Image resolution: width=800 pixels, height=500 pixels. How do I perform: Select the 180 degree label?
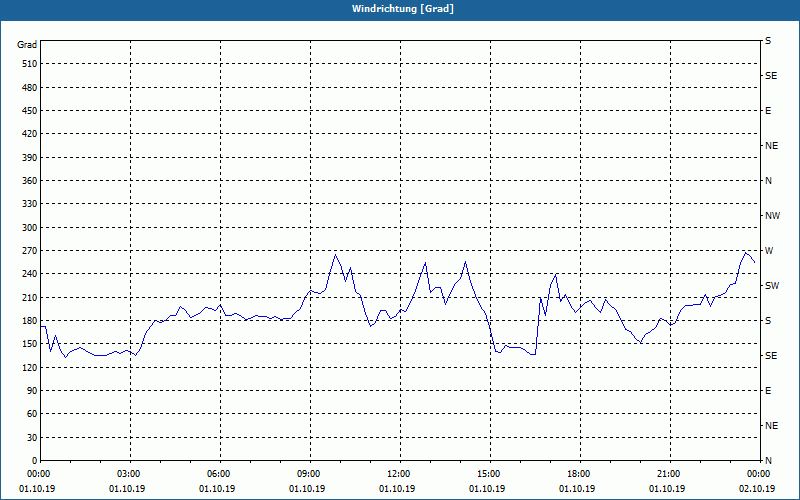tap(30, 321)
